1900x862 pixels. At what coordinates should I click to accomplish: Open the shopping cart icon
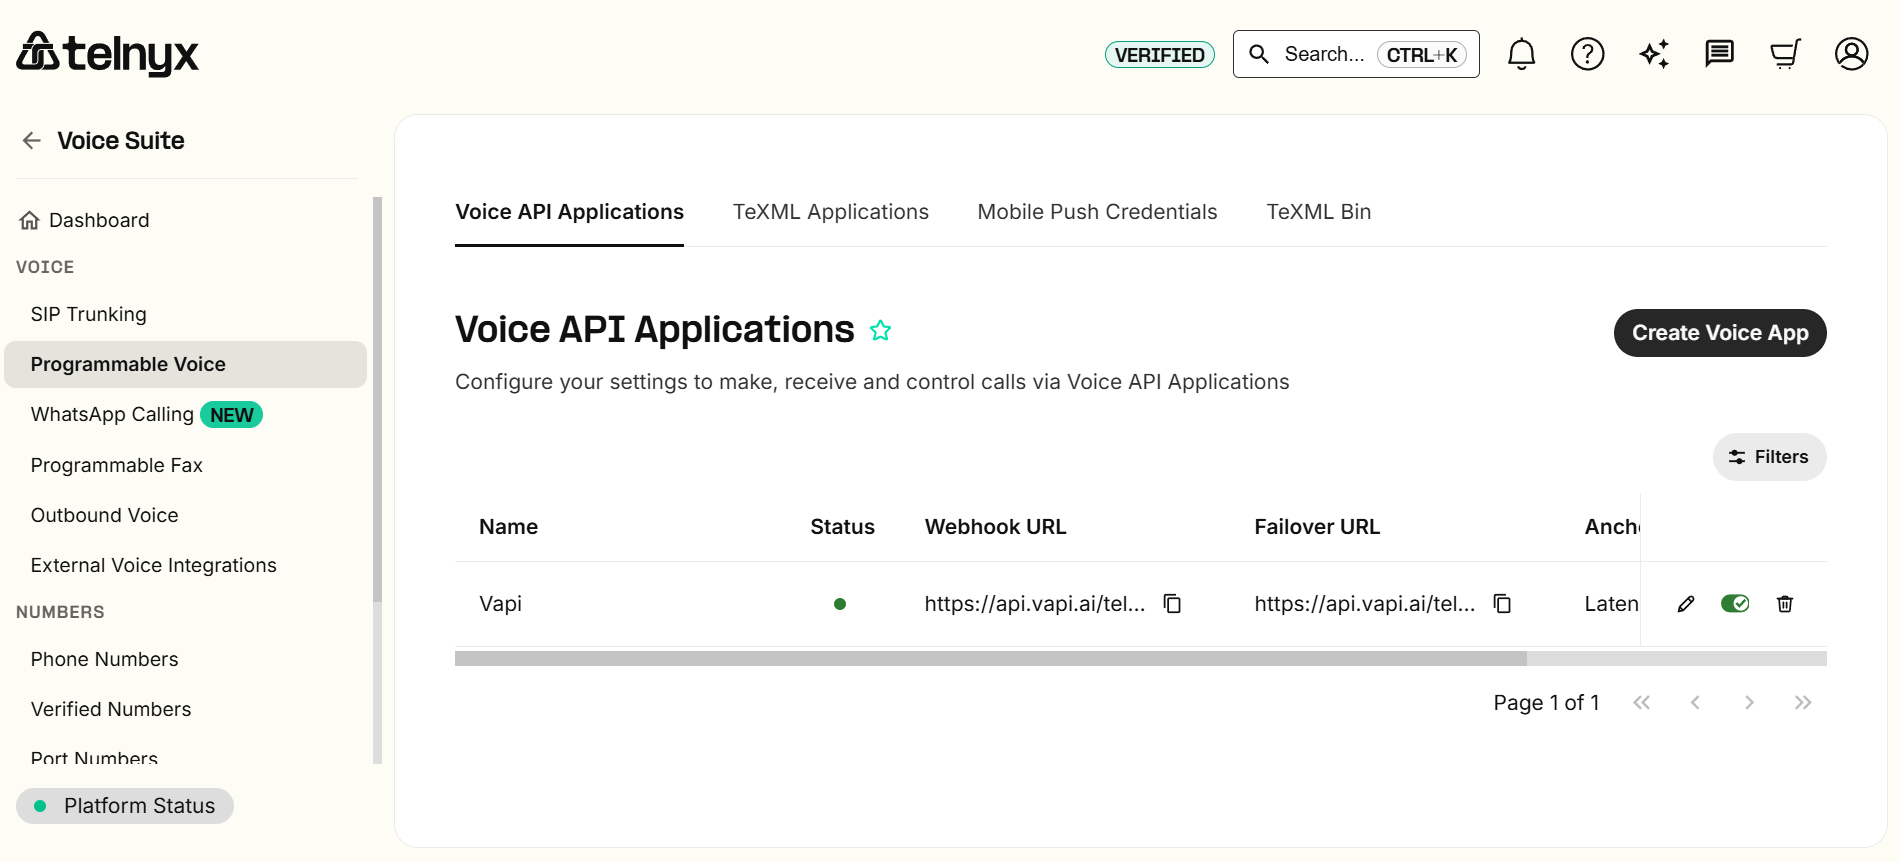point(1785,54)
